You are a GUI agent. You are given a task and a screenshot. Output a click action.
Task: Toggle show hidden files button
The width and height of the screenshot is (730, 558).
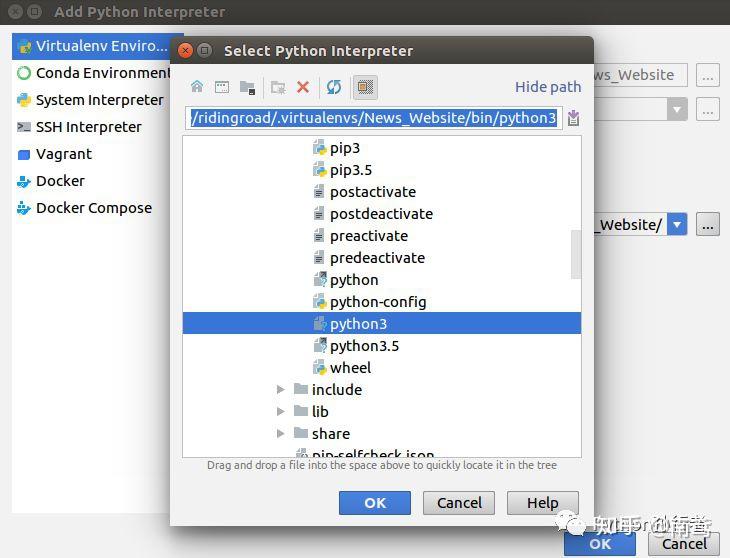365,87
